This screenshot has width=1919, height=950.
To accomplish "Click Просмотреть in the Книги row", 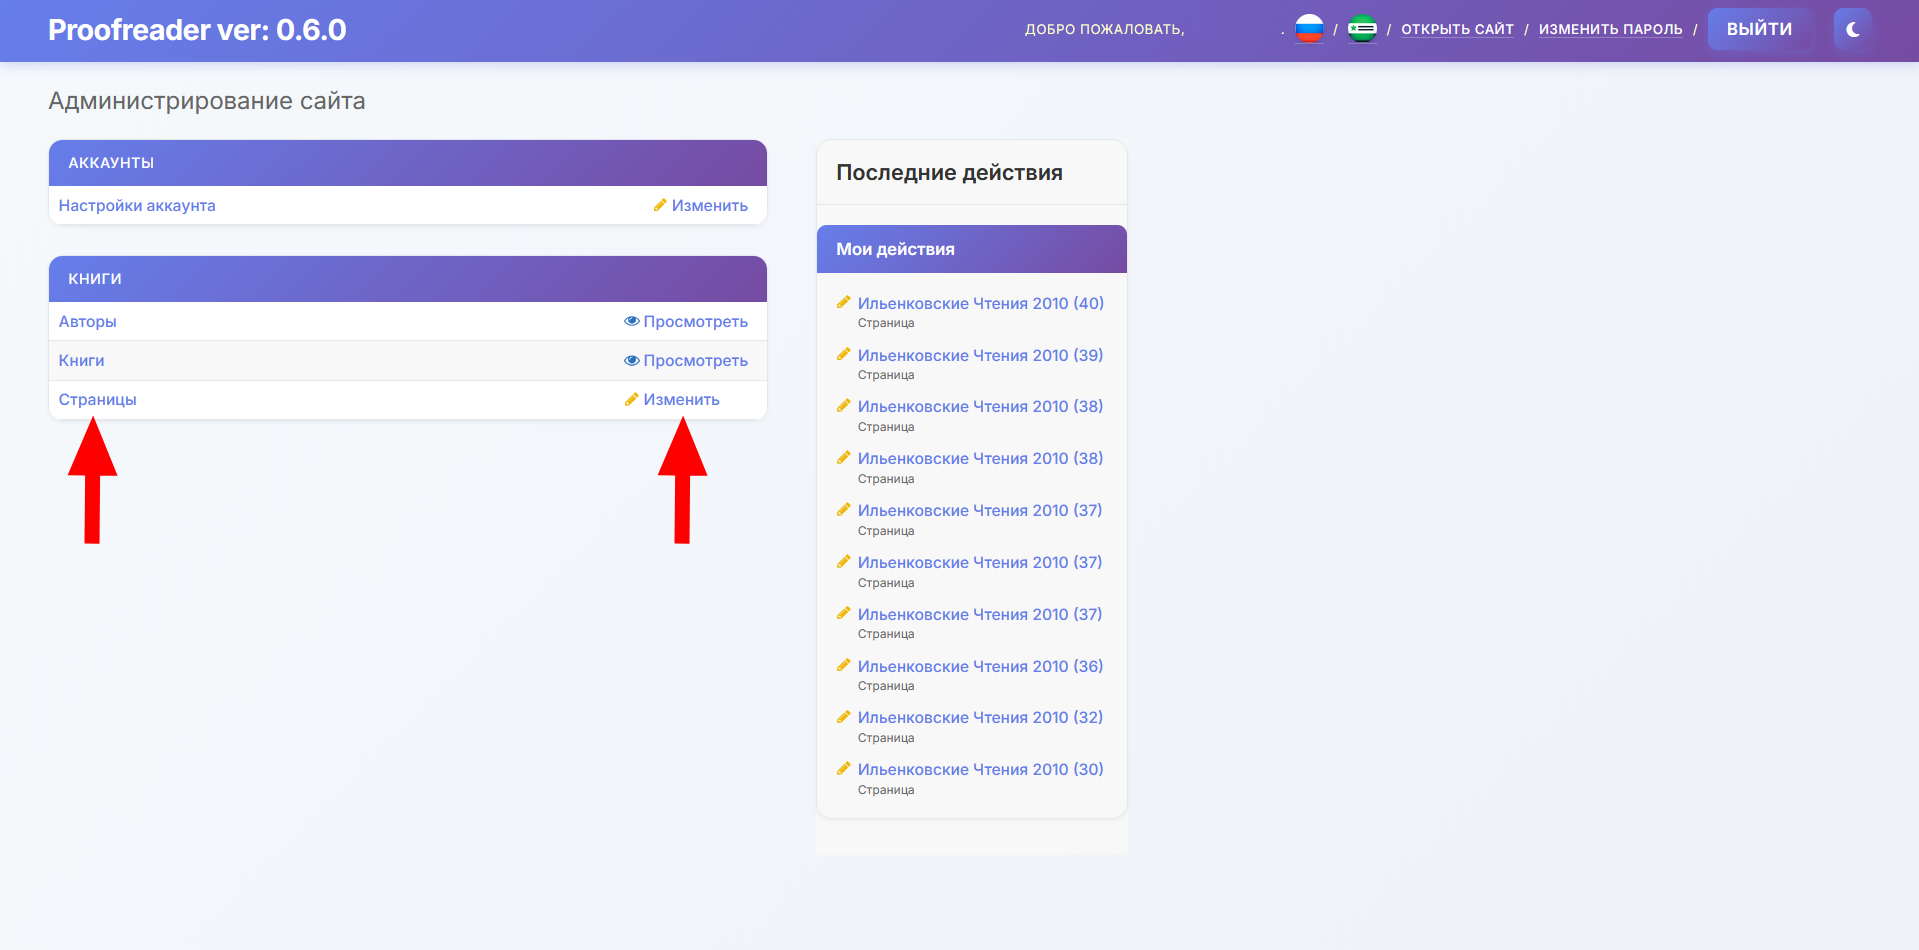I will click(x=687, y=360).
